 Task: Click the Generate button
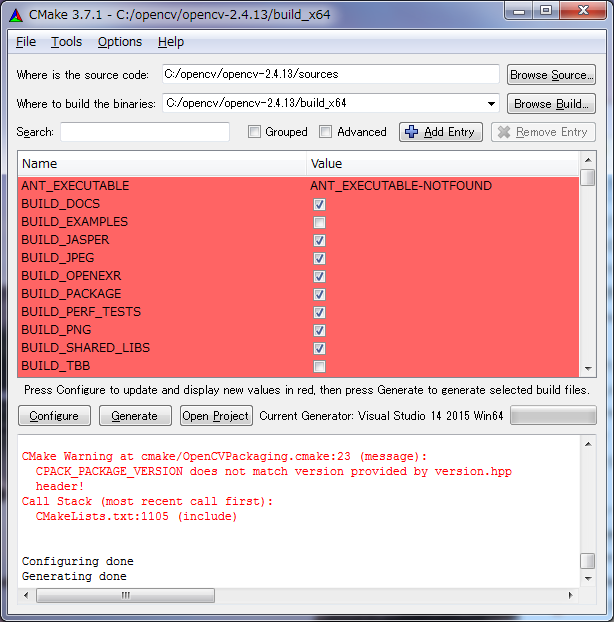(x=135, y=416)
